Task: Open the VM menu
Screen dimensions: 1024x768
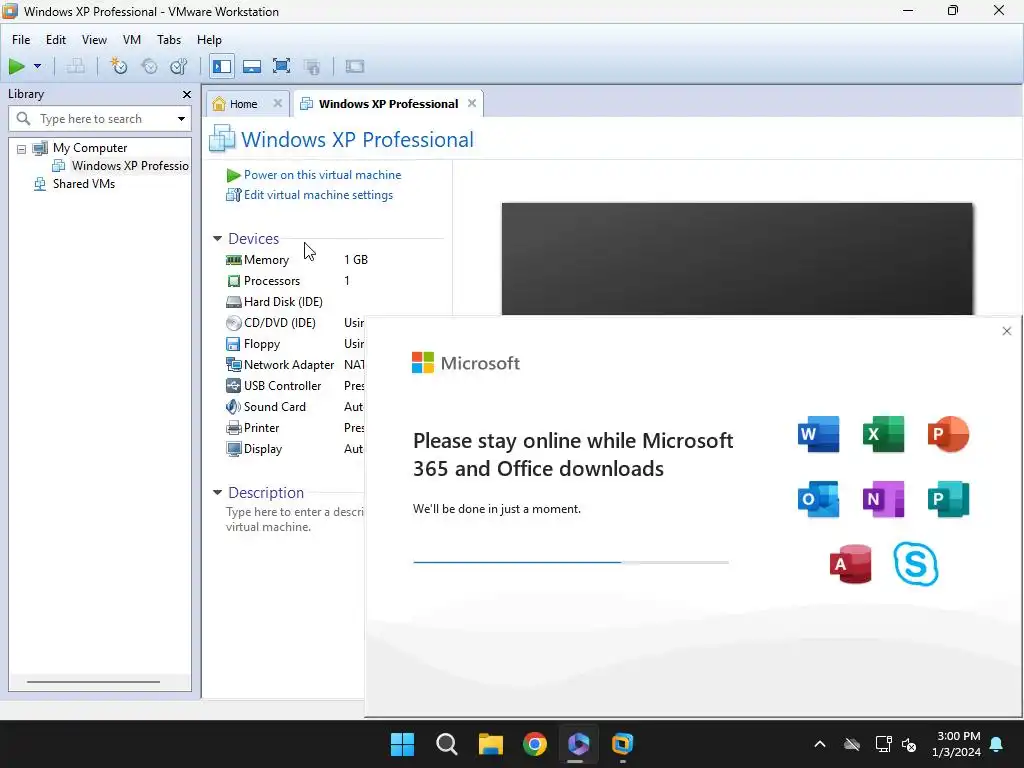Action: coord(131,40)
